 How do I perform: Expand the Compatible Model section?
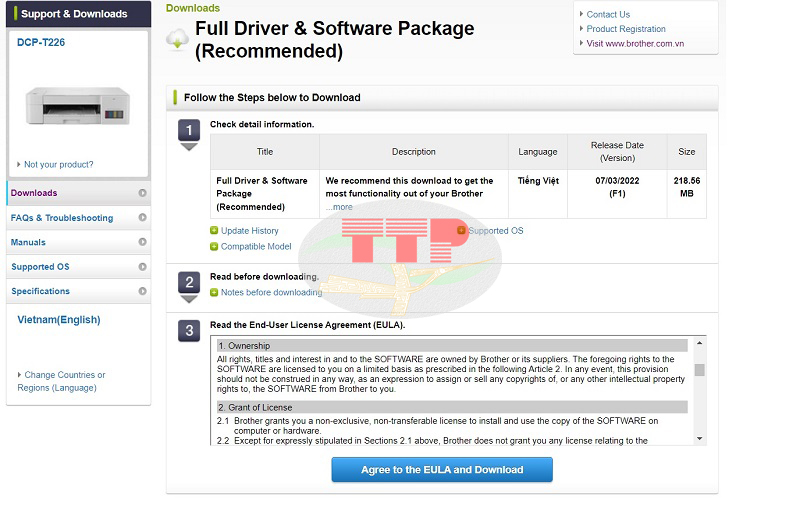point(256,246)
